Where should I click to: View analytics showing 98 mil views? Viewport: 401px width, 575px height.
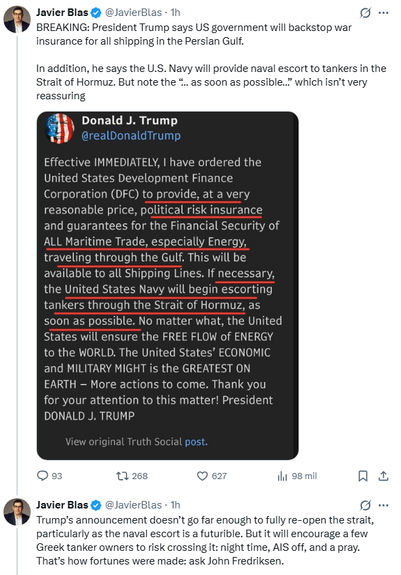click(297, 476)
